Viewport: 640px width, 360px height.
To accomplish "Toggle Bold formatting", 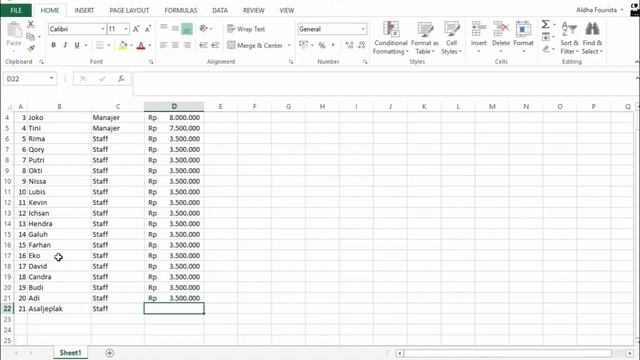I will point(53,45).
